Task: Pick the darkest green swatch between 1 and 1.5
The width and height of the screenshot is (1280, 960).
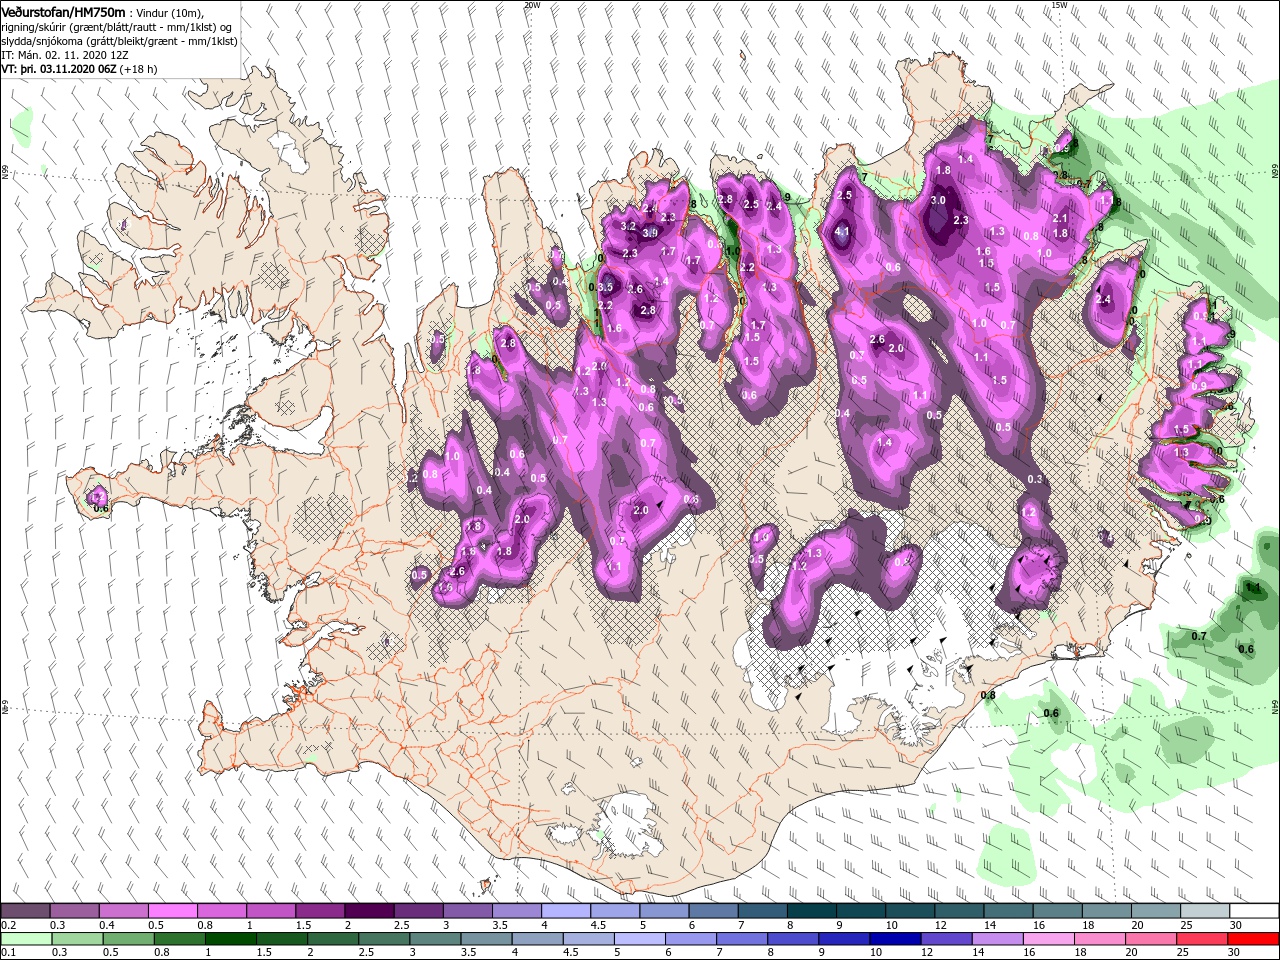Action: [231, 939]
